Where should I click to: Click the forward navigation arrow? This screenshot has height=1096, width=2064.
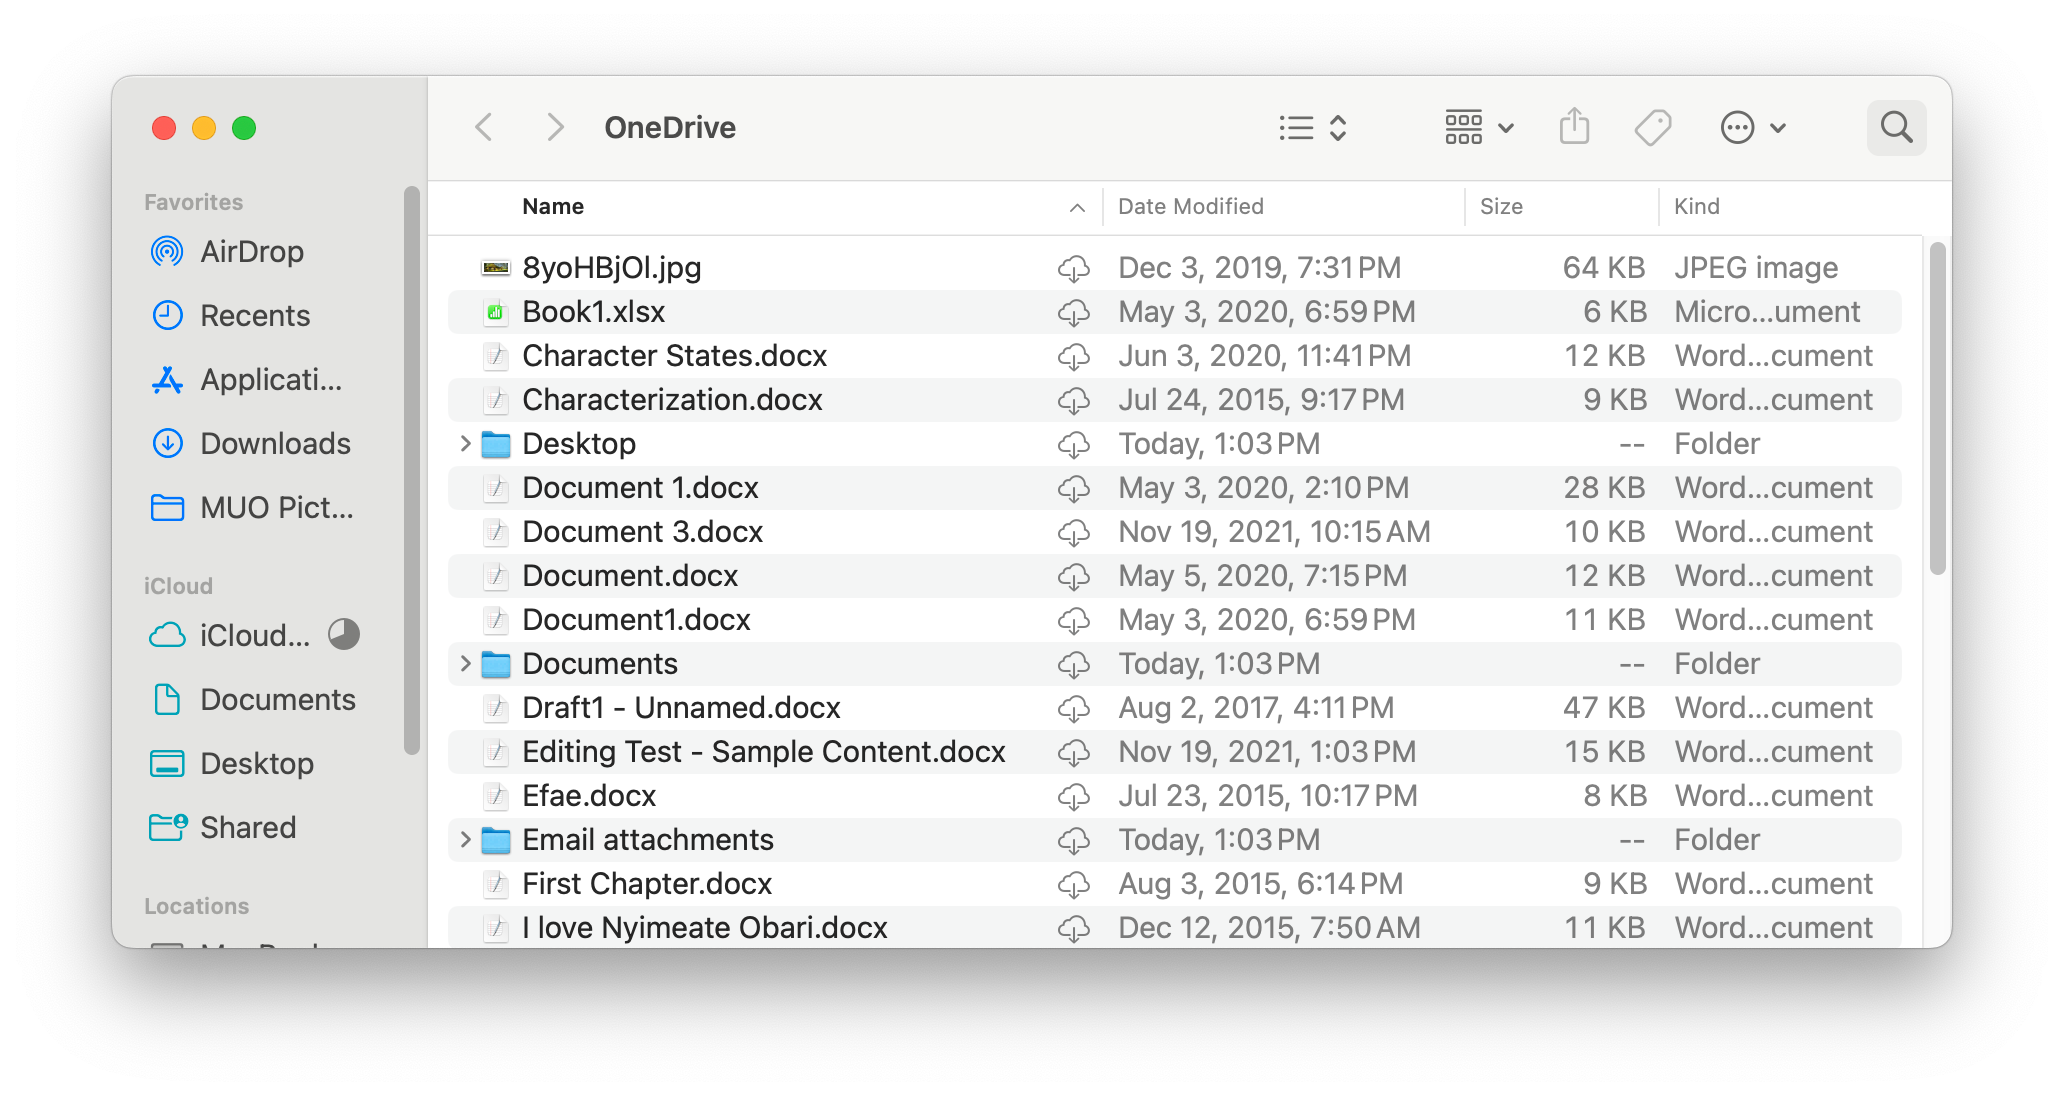tap(555, 127)
